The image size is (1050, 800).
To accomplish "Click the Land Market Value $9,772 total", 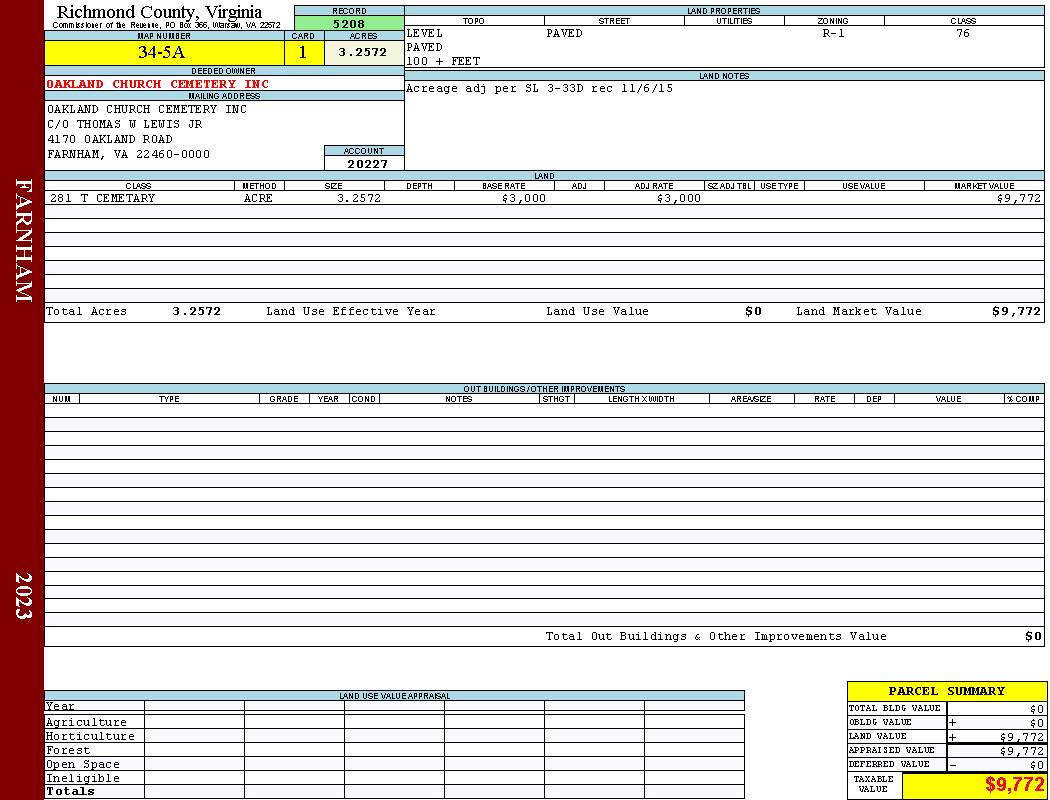I will [1017, 311].
